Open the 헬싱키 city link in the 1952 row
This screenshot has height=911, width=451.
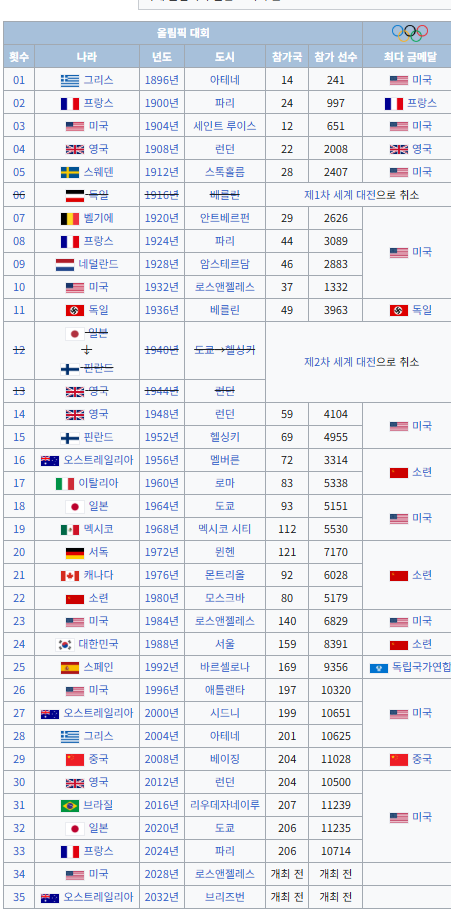(x=225, y=437)
